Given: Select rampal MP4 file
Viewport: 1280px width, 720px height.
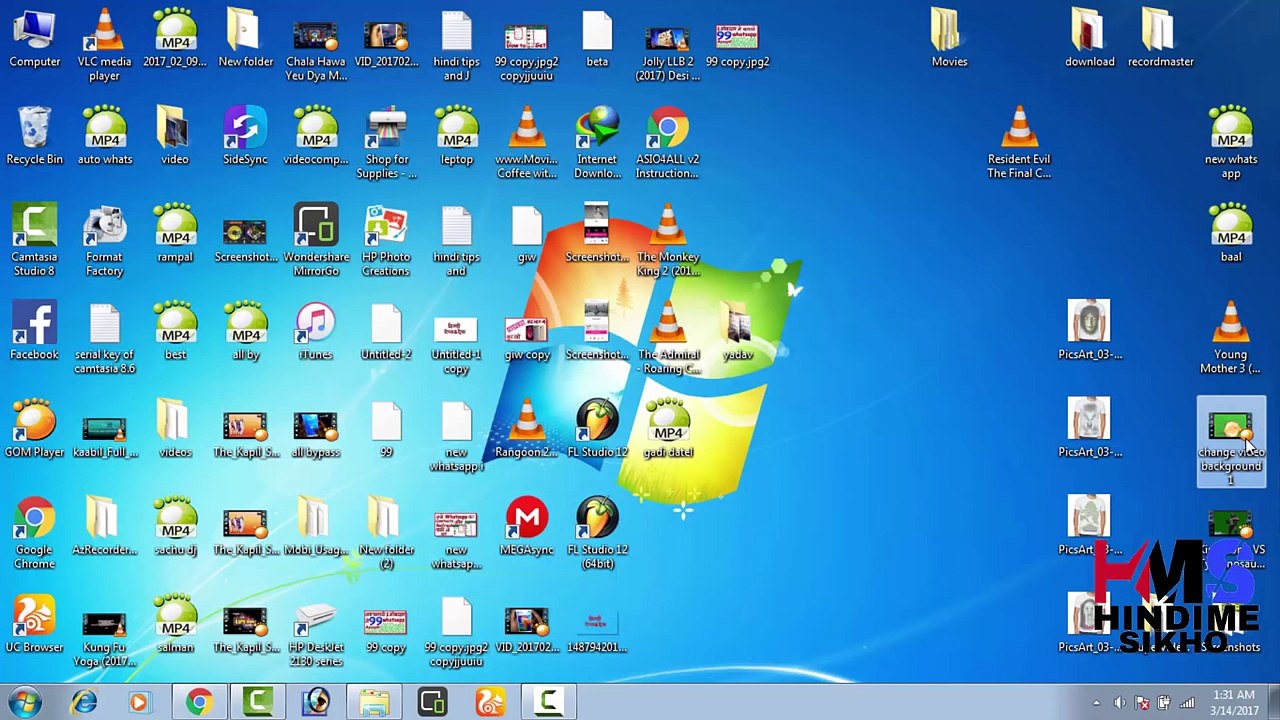Looking at the screenshot, I should pyautogui.click(x=175, y=233).
